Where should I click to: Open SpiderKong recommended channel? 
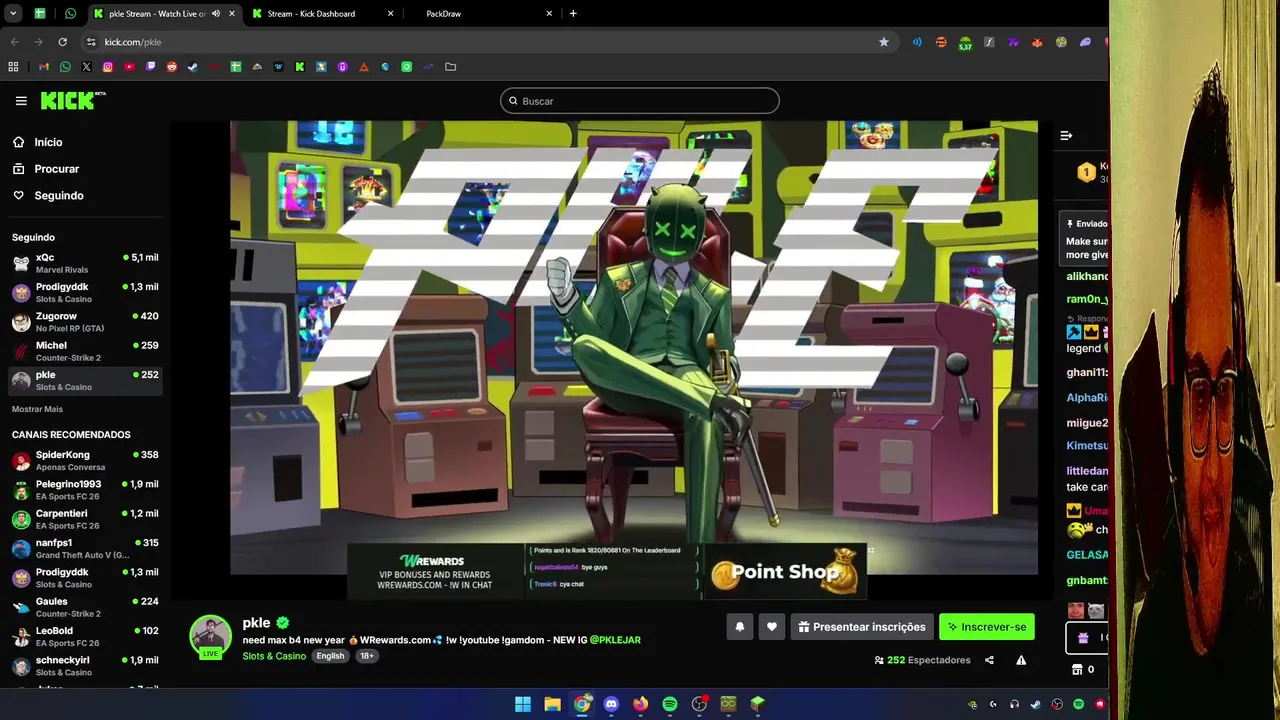pos(85,461)
